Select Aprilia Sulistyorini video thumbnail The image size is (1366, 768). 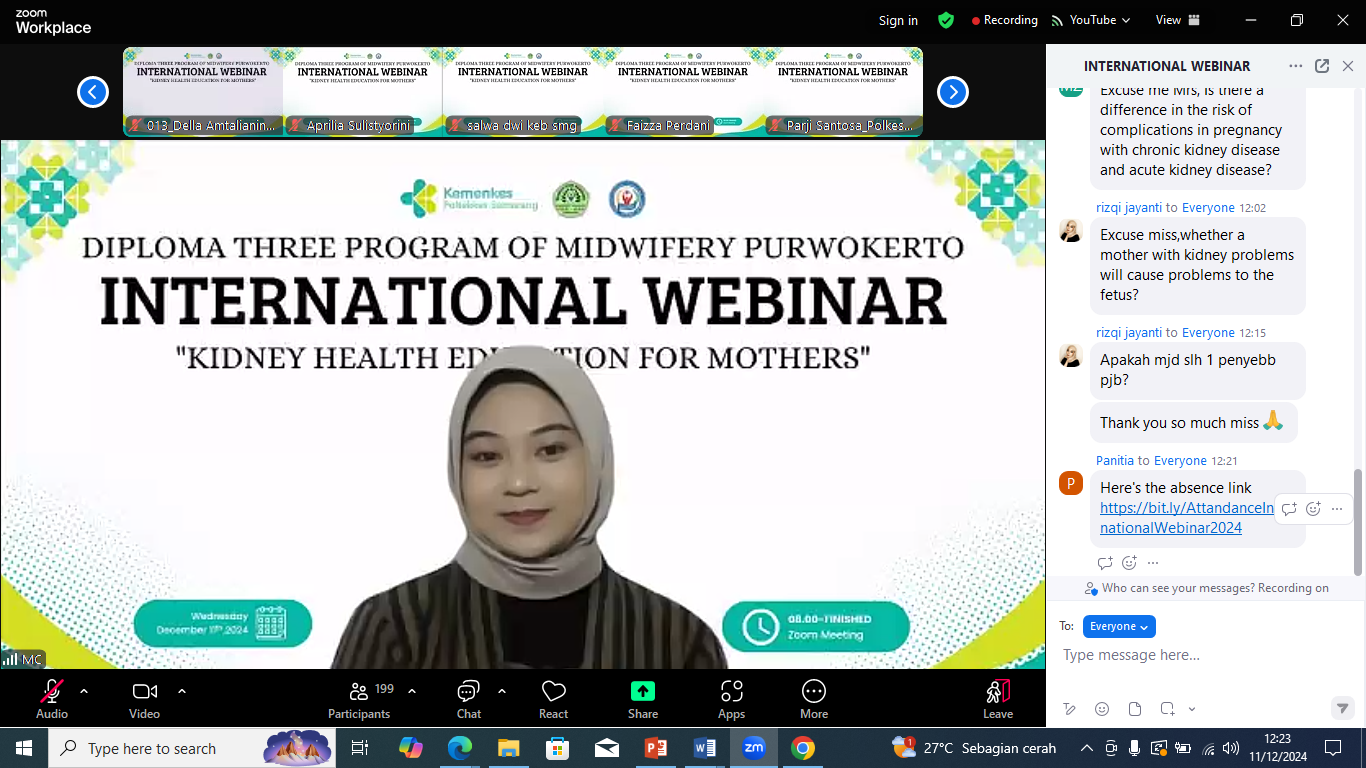(x=363, y=91)
